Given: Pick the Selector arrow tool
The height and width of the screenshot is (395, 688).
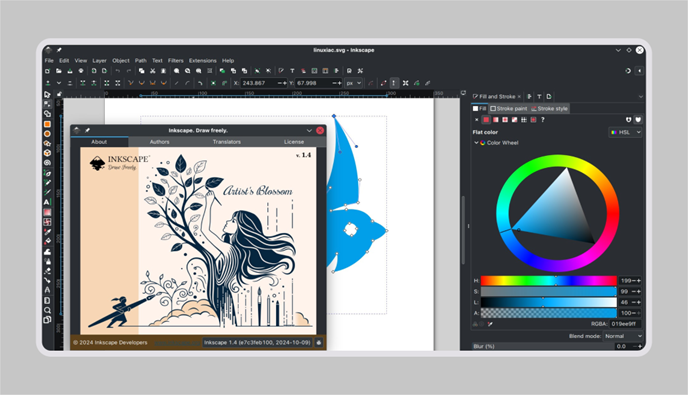Looking at the screenshot, I should (47, 94).
